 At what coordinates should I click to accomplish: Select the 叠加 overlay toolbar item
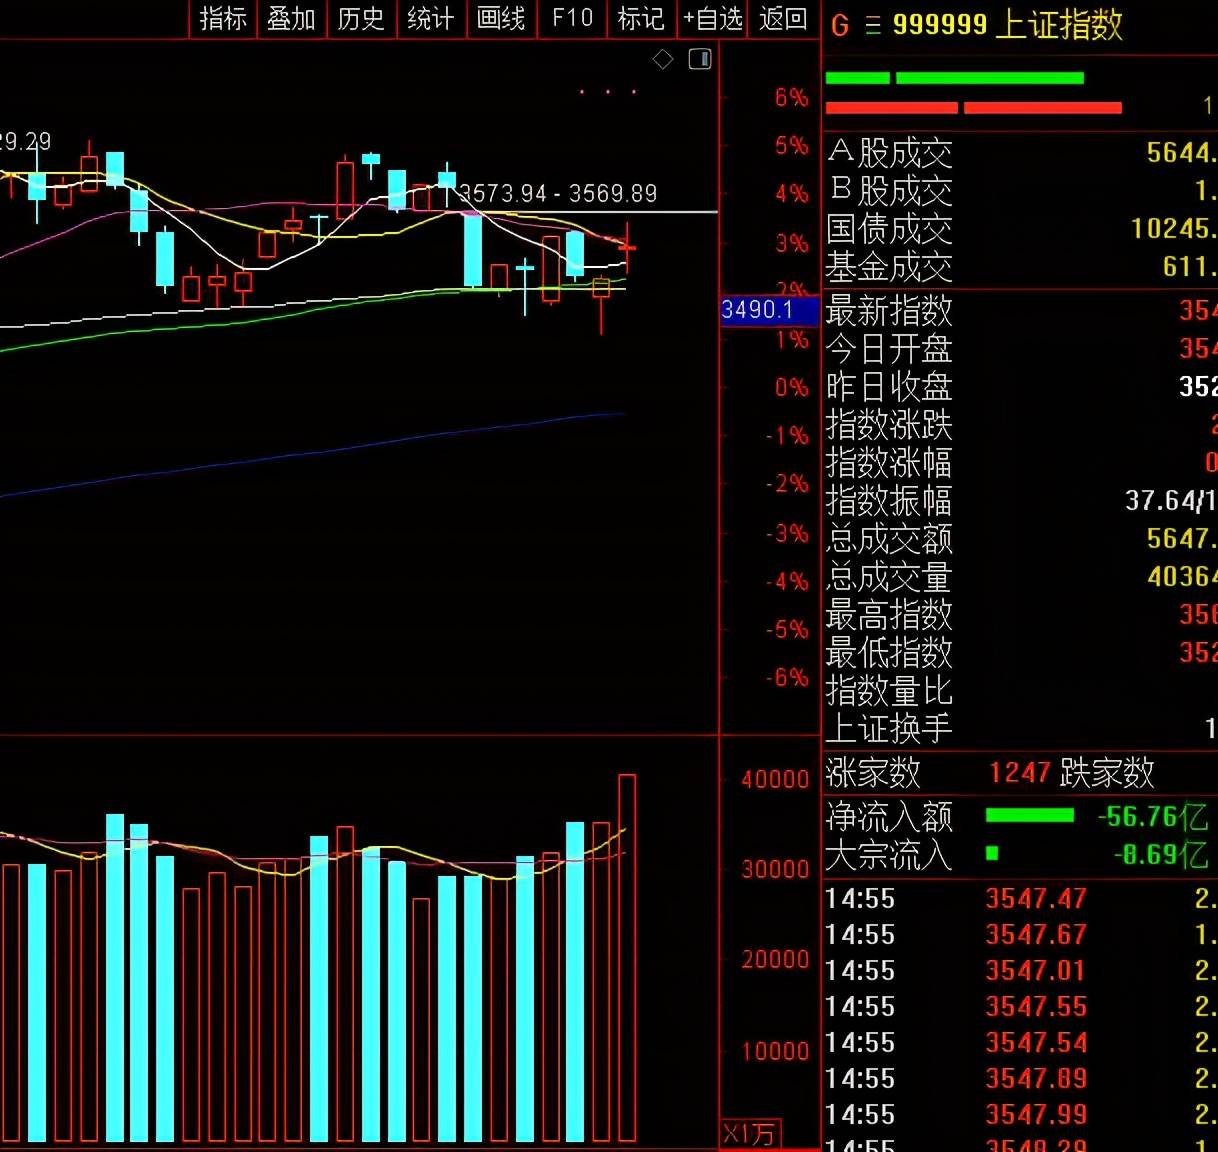click(x=292, y=19)
